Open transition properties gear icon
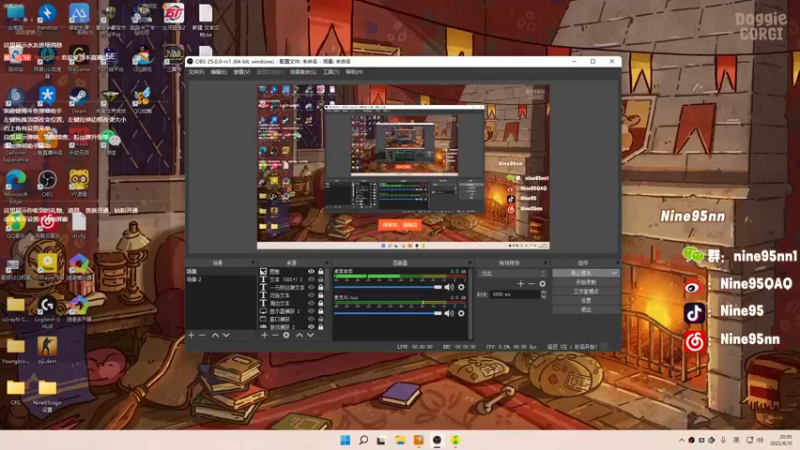The height and width of the screenshot is (450, 800). pos(542,284)
